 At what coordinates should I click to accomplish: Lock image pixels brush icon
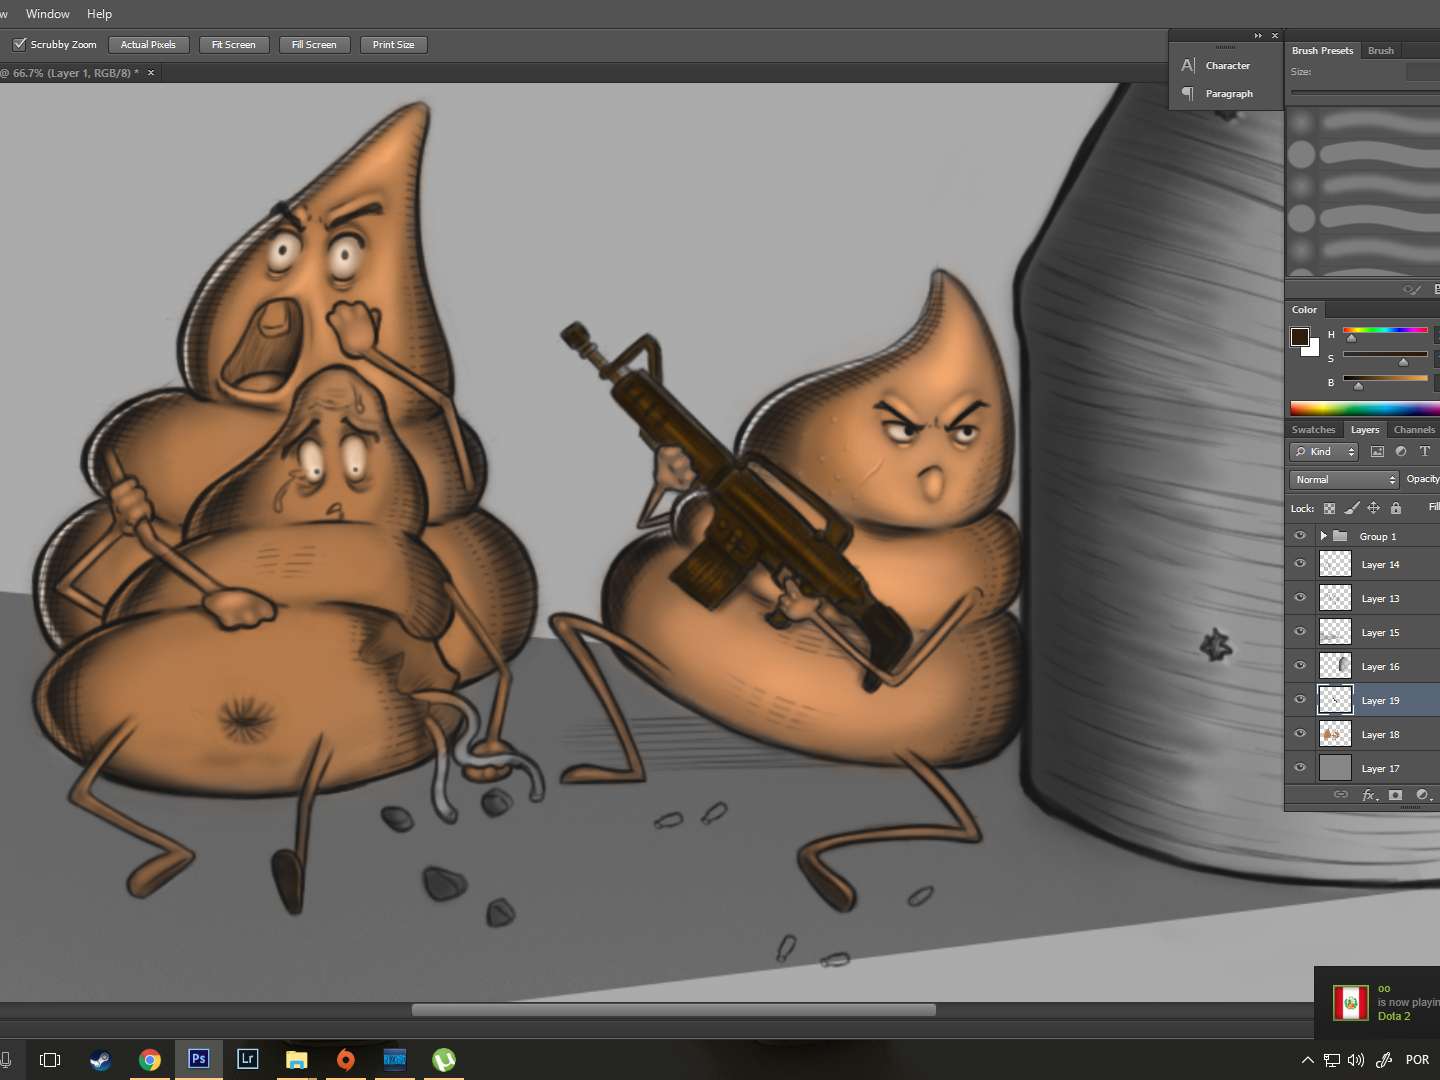coord(1352,508)
